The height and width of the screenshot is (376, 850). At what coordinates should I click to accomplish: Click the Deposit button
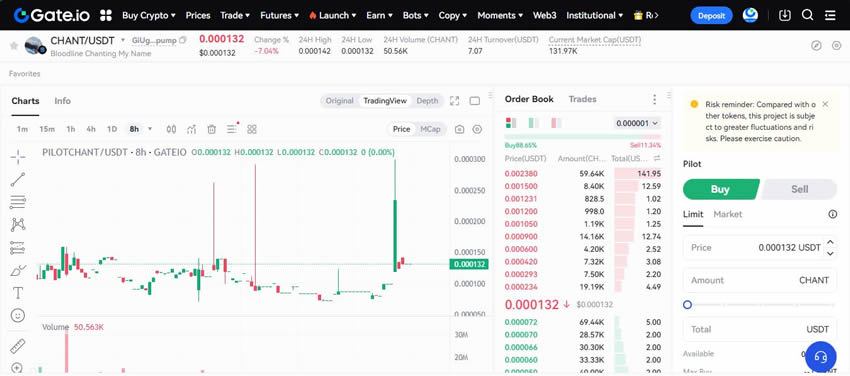[711, 15]
